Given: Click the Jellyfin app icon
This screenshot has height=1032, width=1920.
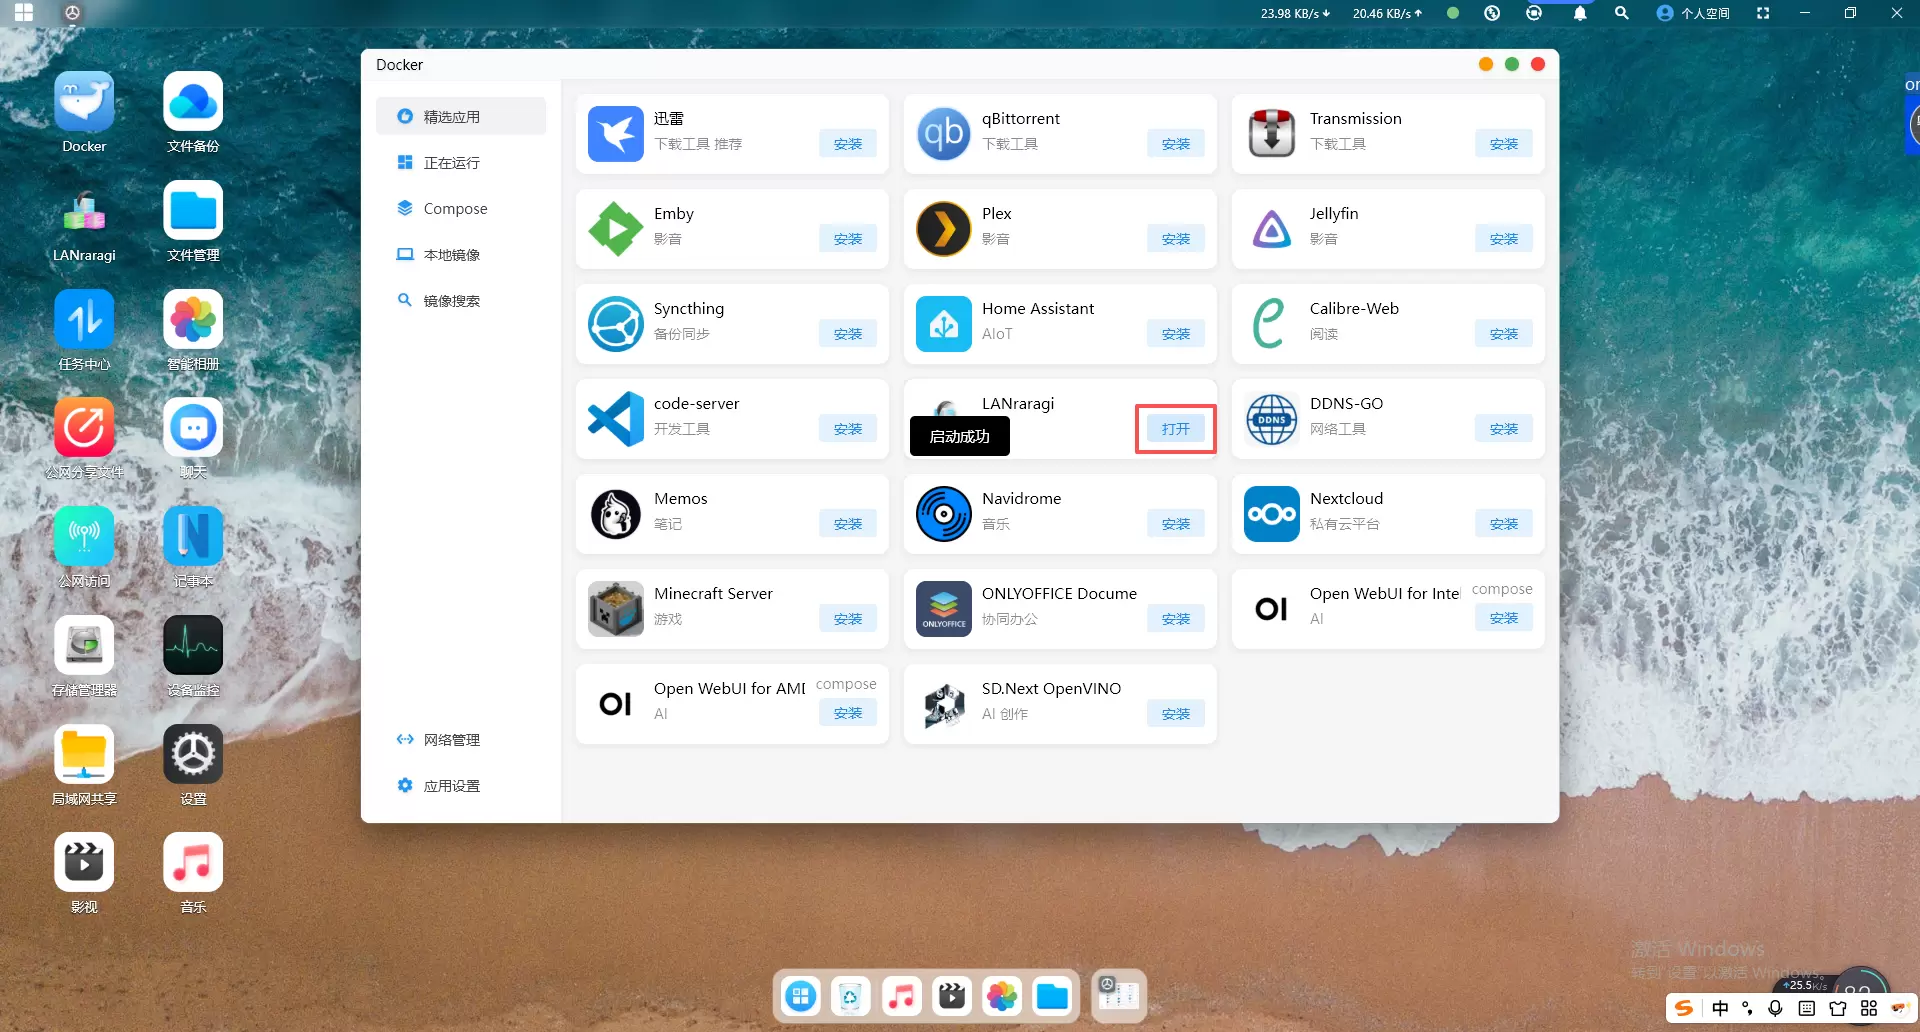Looking at the screenshot, I should point(1271,229).
